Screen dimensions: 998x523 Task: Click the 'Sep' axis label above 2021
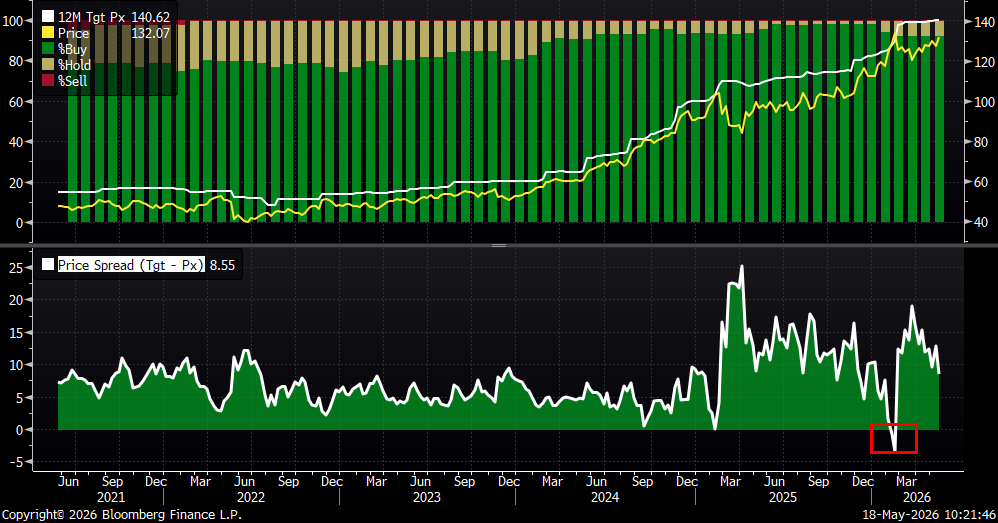112,482
